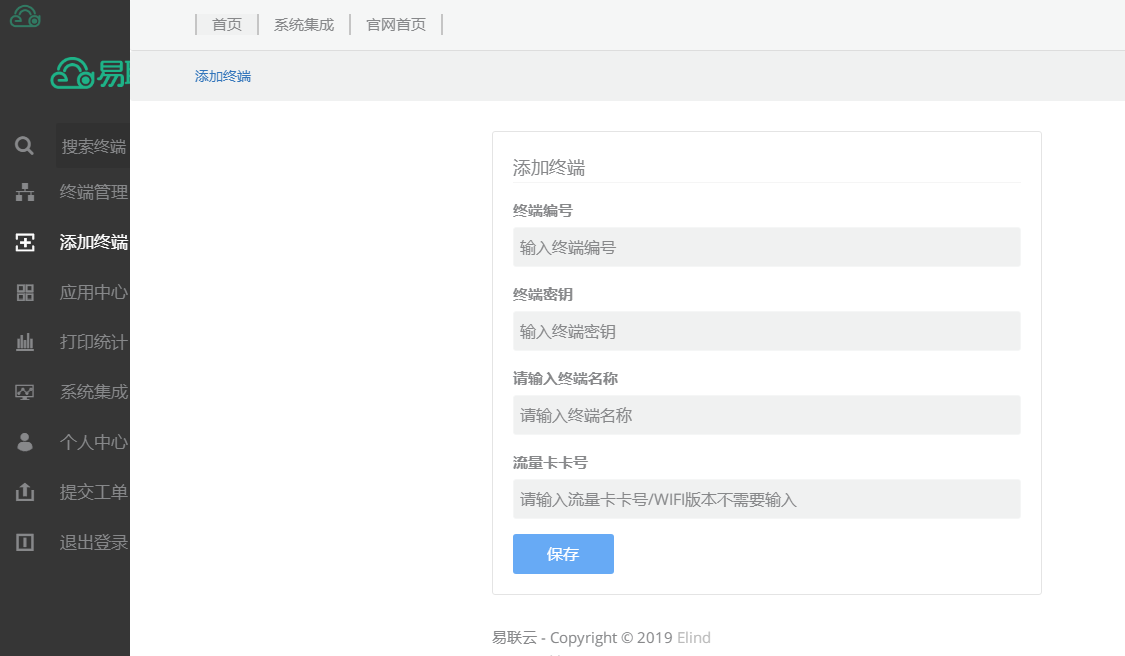Click the system integration monitor icon
The height and width of the screenshot is (656, 1125).
tap(25, 392)
